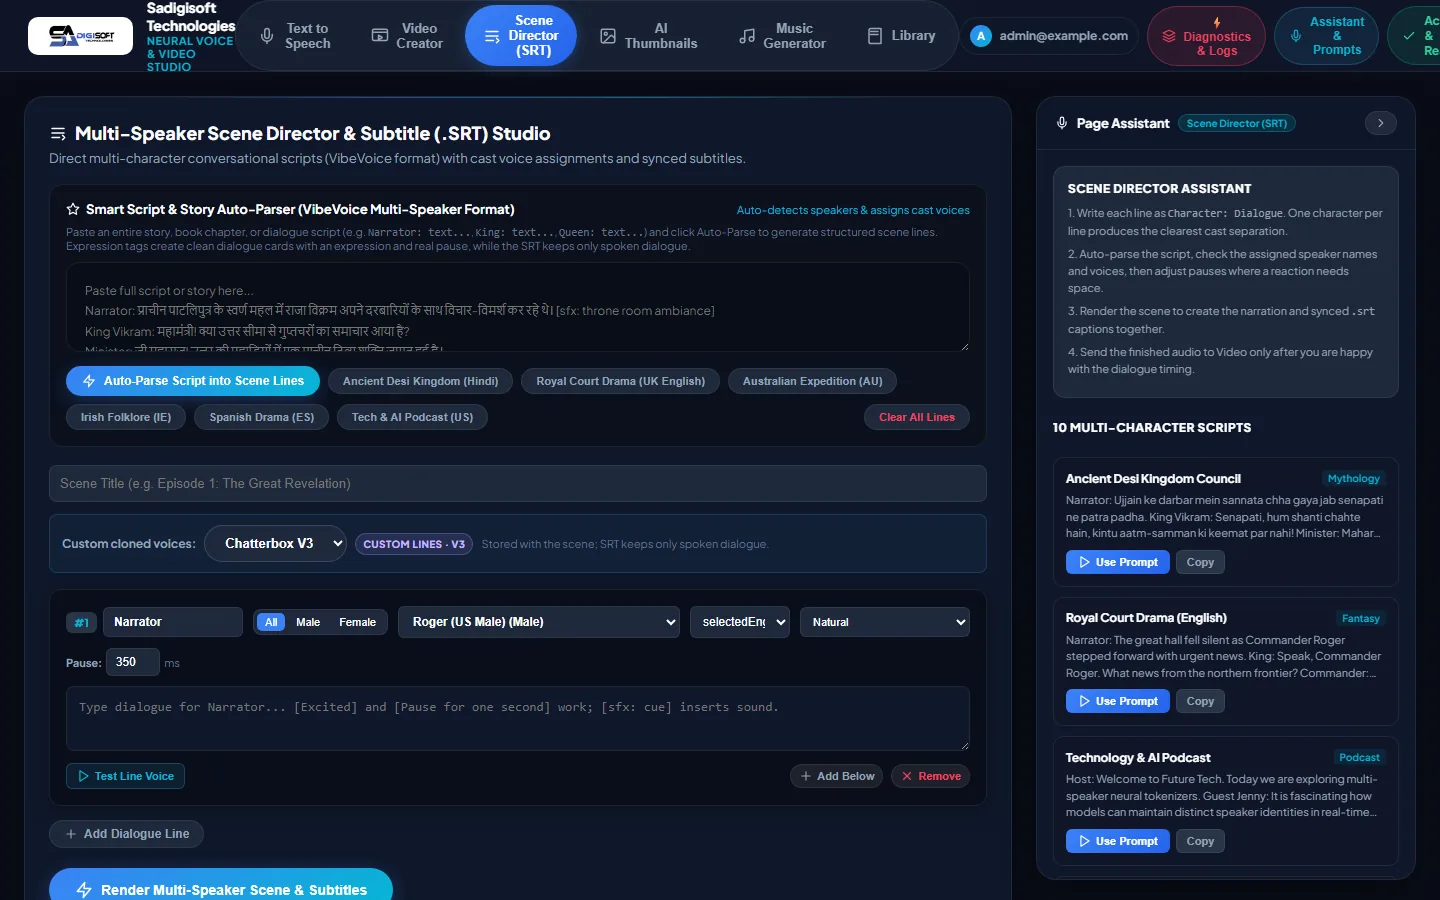Go to the Music Generator tab
Image resolution: width=1440 pixels, height=900 pixels.
click(782, 36)
